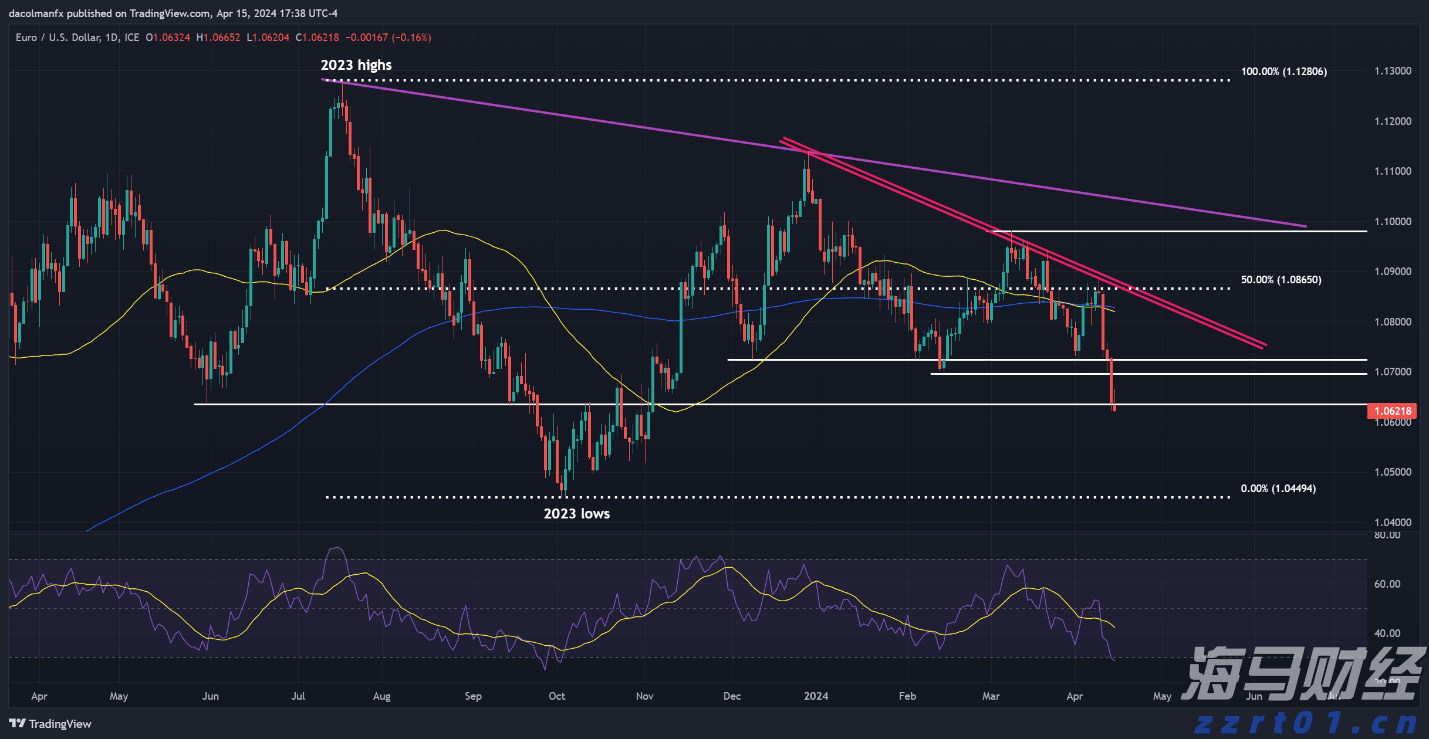
Task: Click the TradingView logo icon
Action: 17,723
